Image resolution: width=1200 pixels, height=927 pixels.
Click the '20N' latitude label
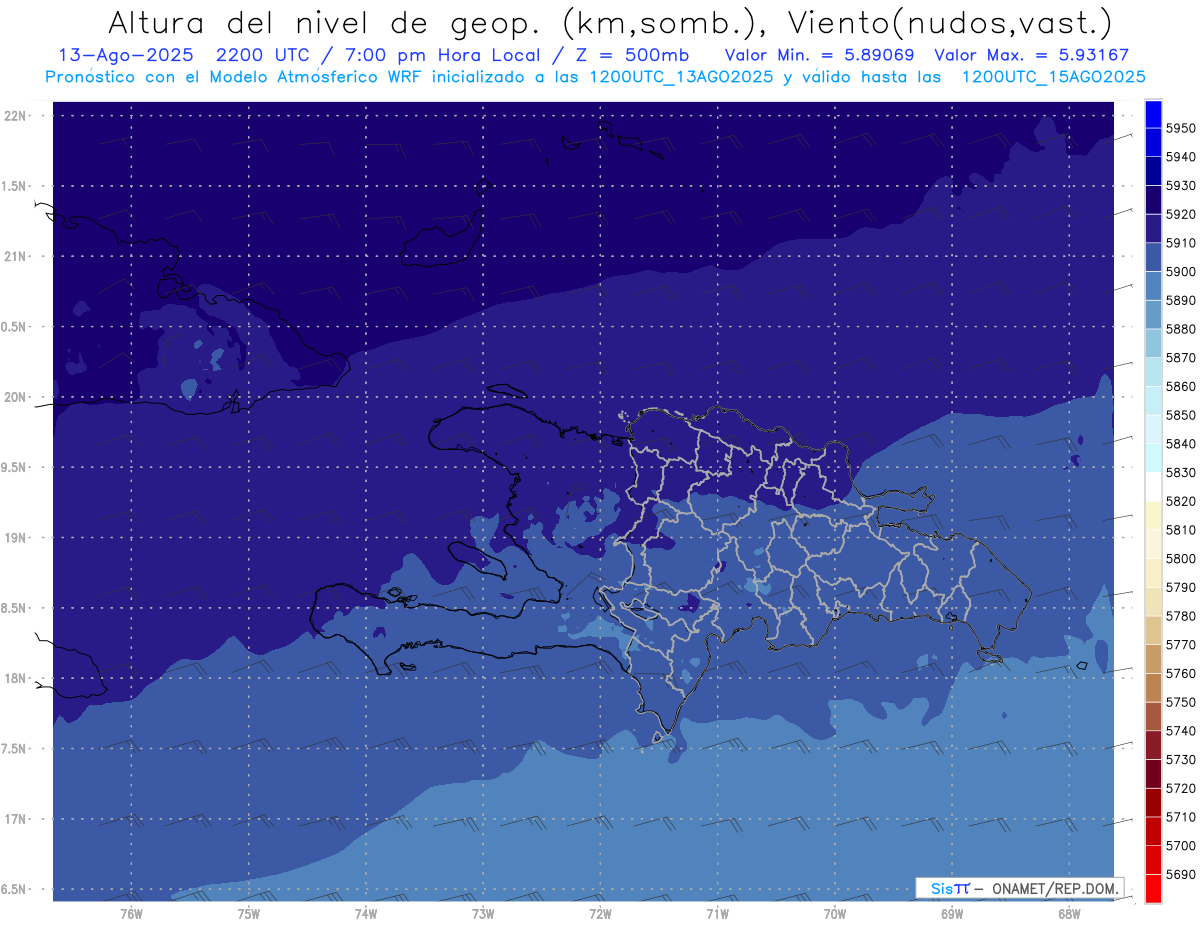point(15,397)
